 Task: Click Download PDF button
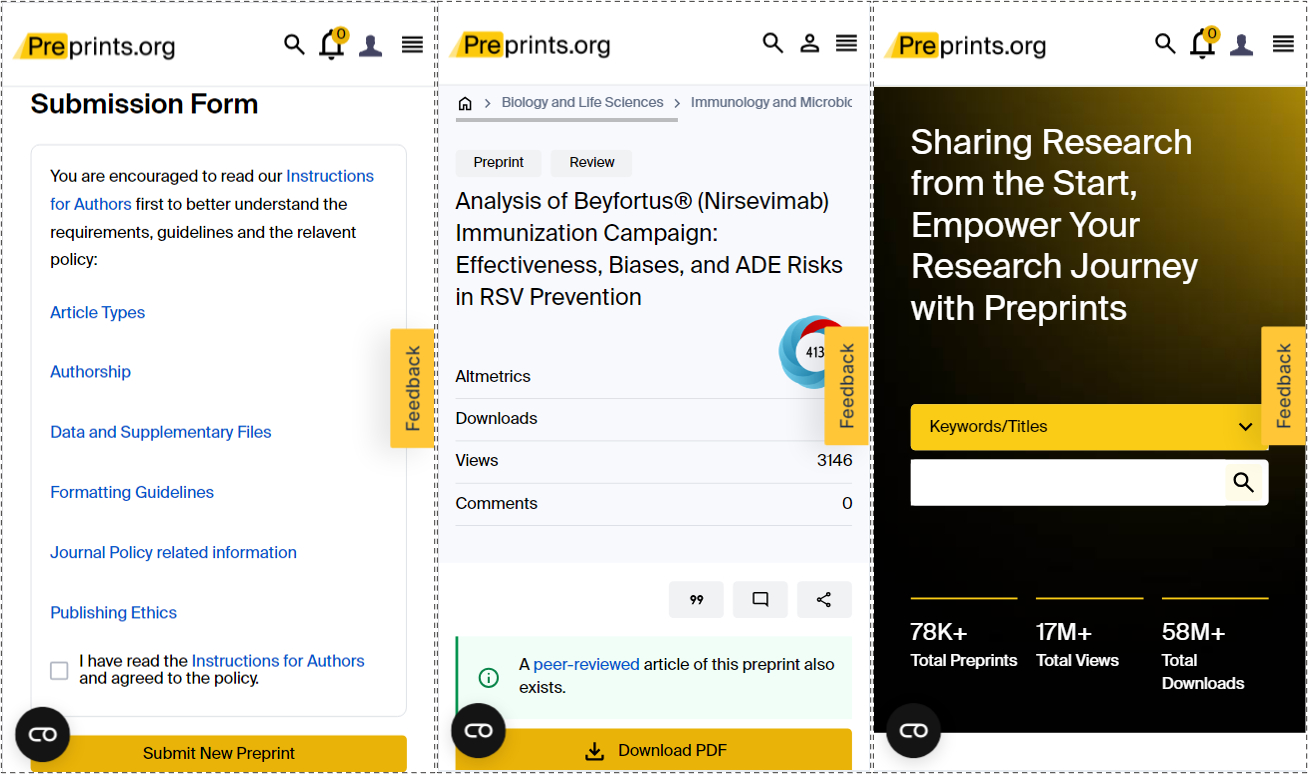[x=654, y=750]
